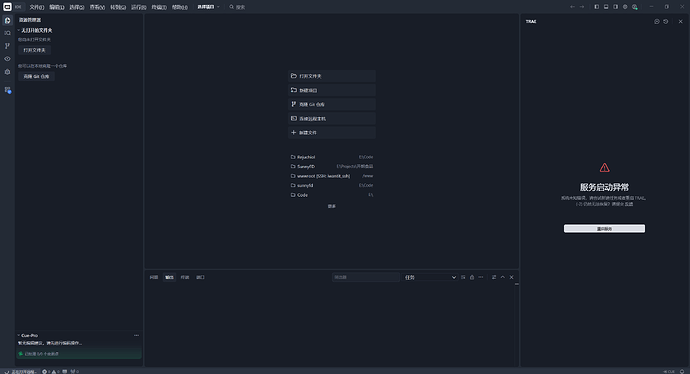Open bottom panel more actions ellipsis
The width and height of the screenshot is (690, 374).
tap(481, 277)
